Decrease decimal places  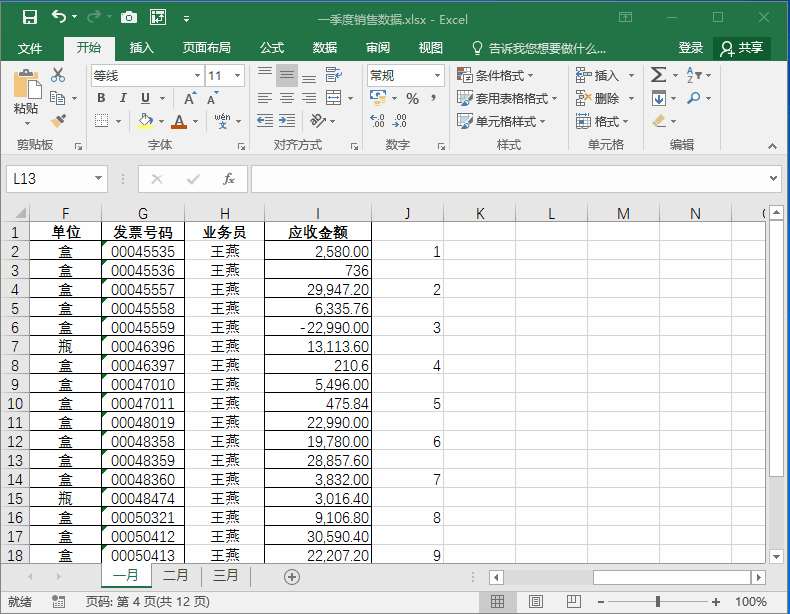pos(400,121)
